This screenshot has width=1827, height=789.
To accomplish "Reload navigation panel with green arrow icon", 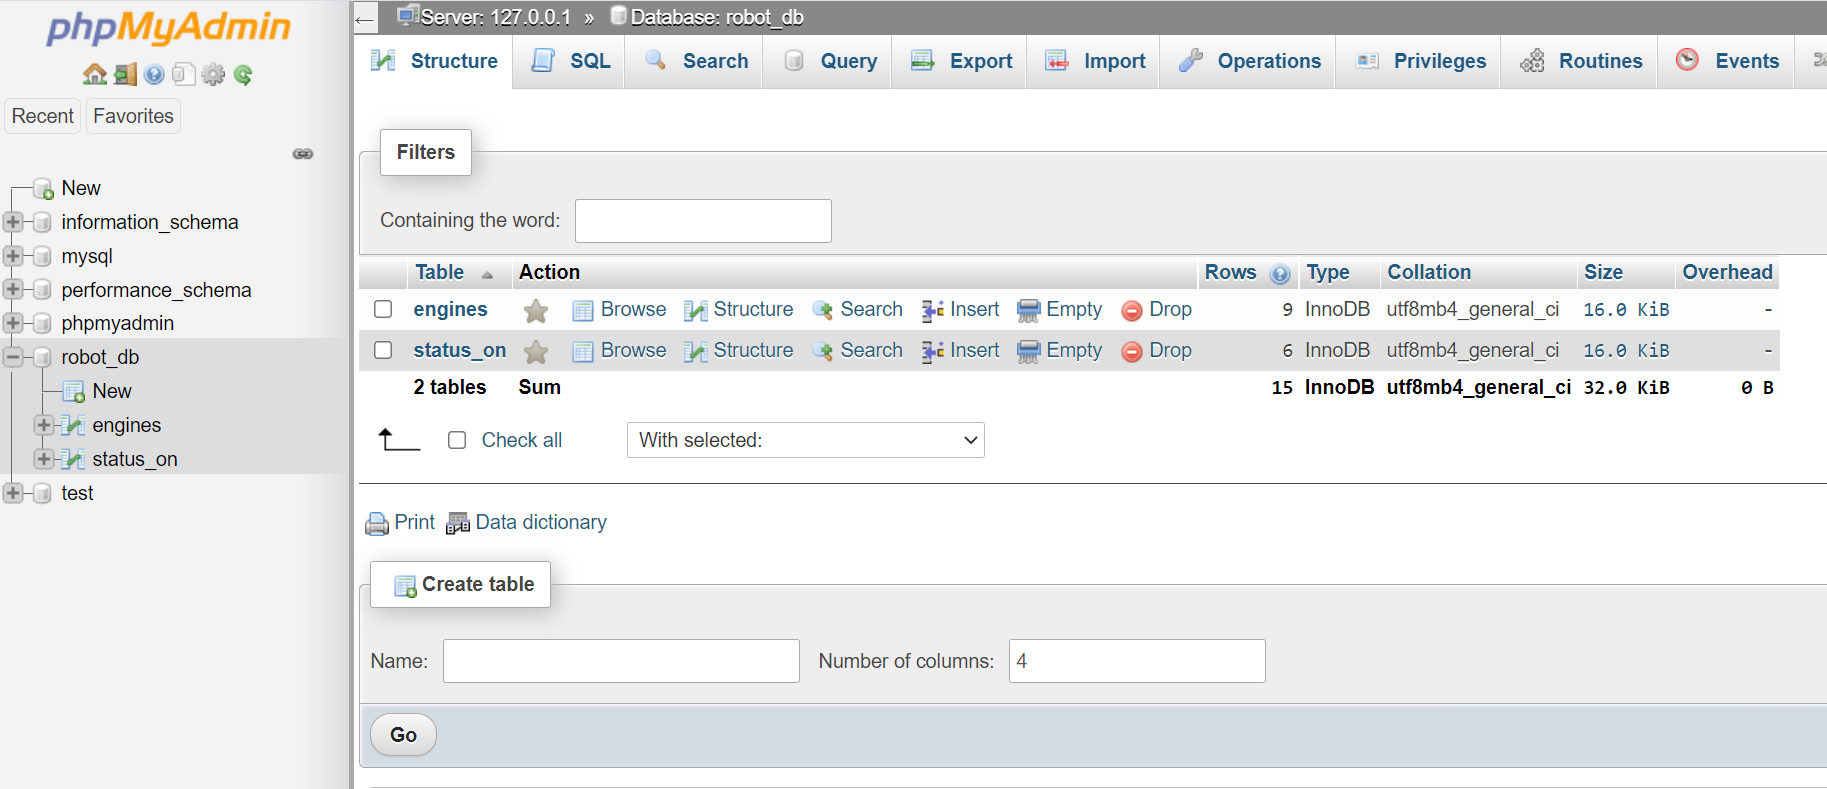I will 243,74.
